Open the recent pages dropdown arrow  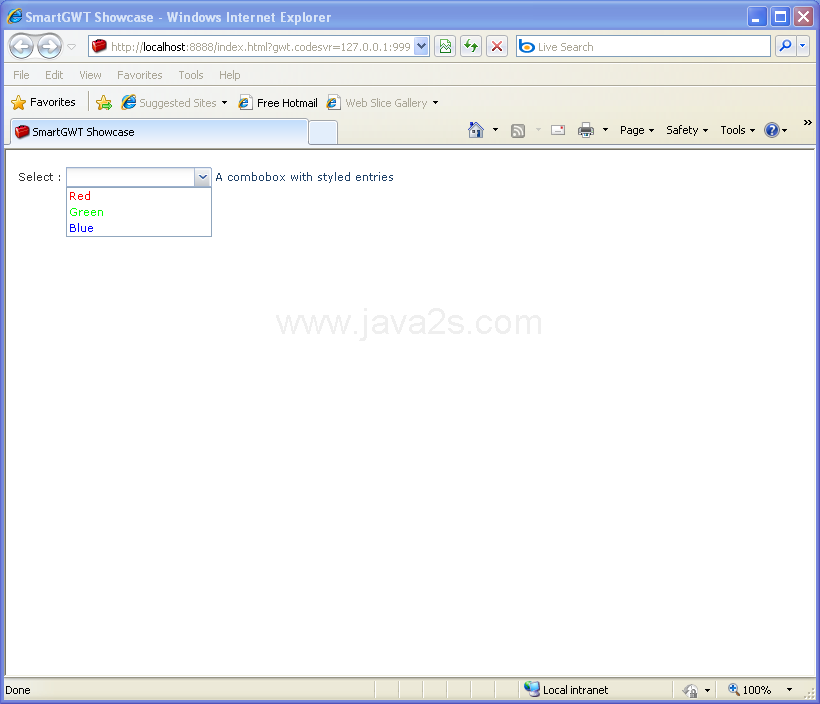pyautogui.click(x=72, y=47)
